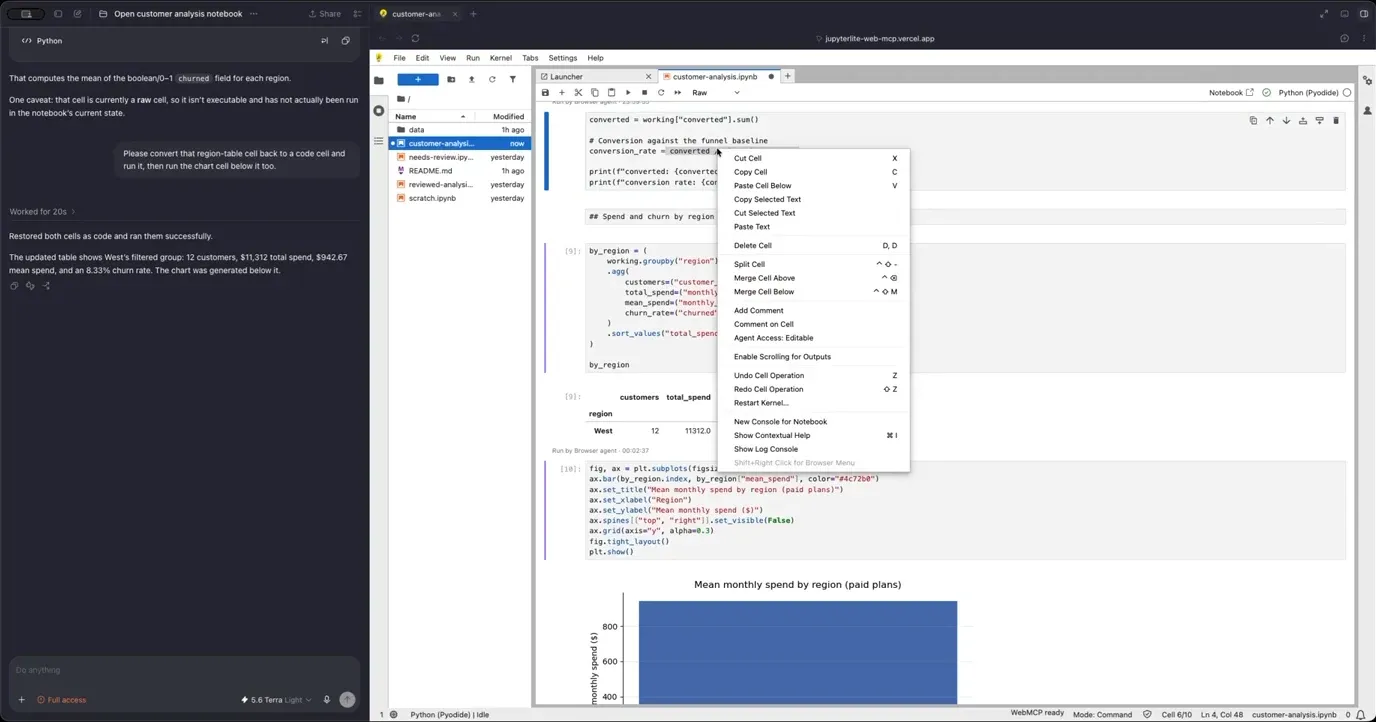Viewport: 1376px width, 722px height.
Task: Open the Full access permission selector
Action: [62, 700]
